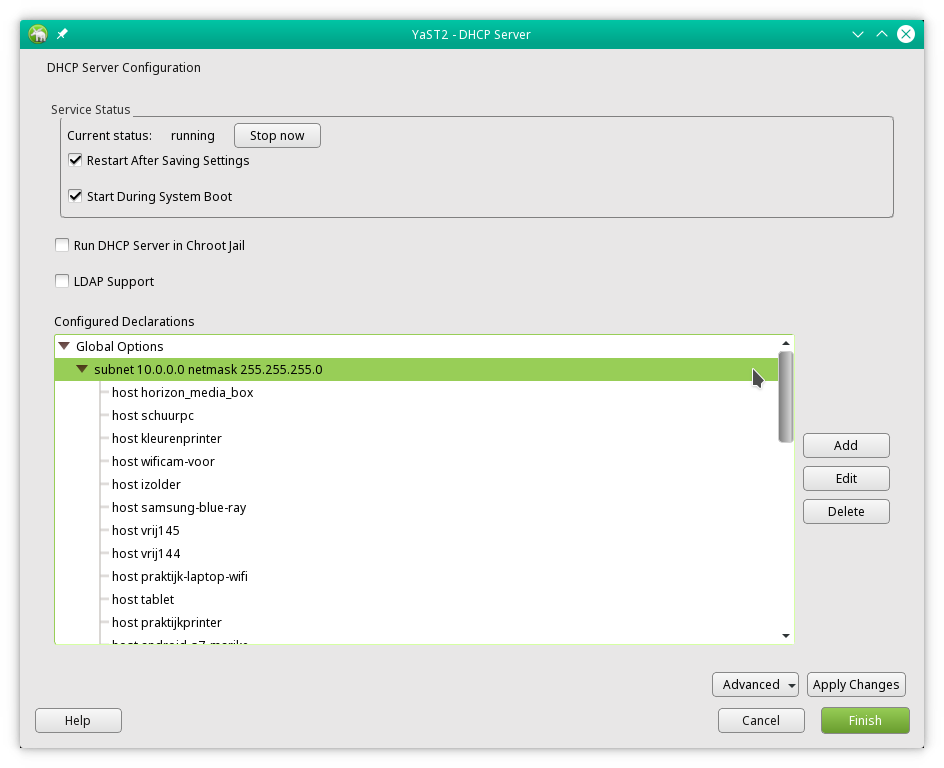Maximize window using the up chevron icon
The height and width of the screenshot is (768, 944).
point(881,34)
